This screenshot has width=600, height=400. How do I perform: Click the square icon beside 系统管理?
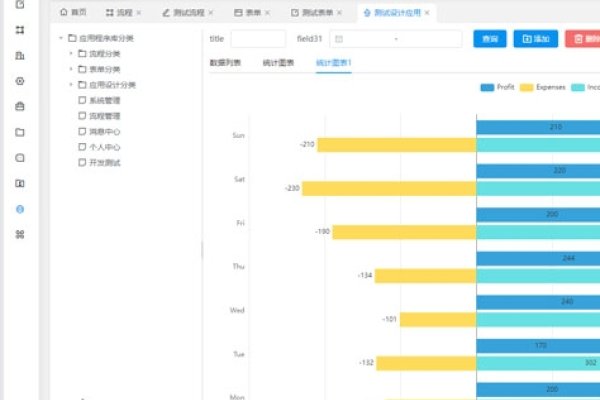[82, 100]
